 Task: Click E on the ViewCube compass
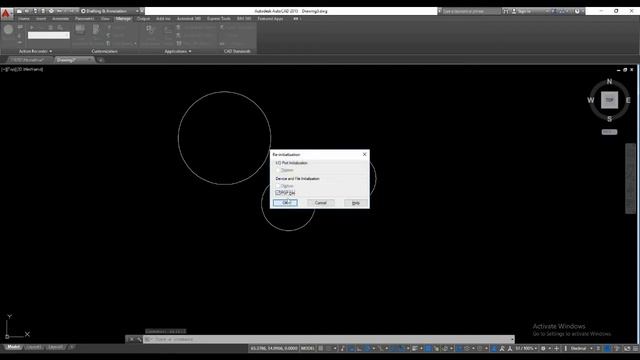pyautogui.click(x=628, y=100)
